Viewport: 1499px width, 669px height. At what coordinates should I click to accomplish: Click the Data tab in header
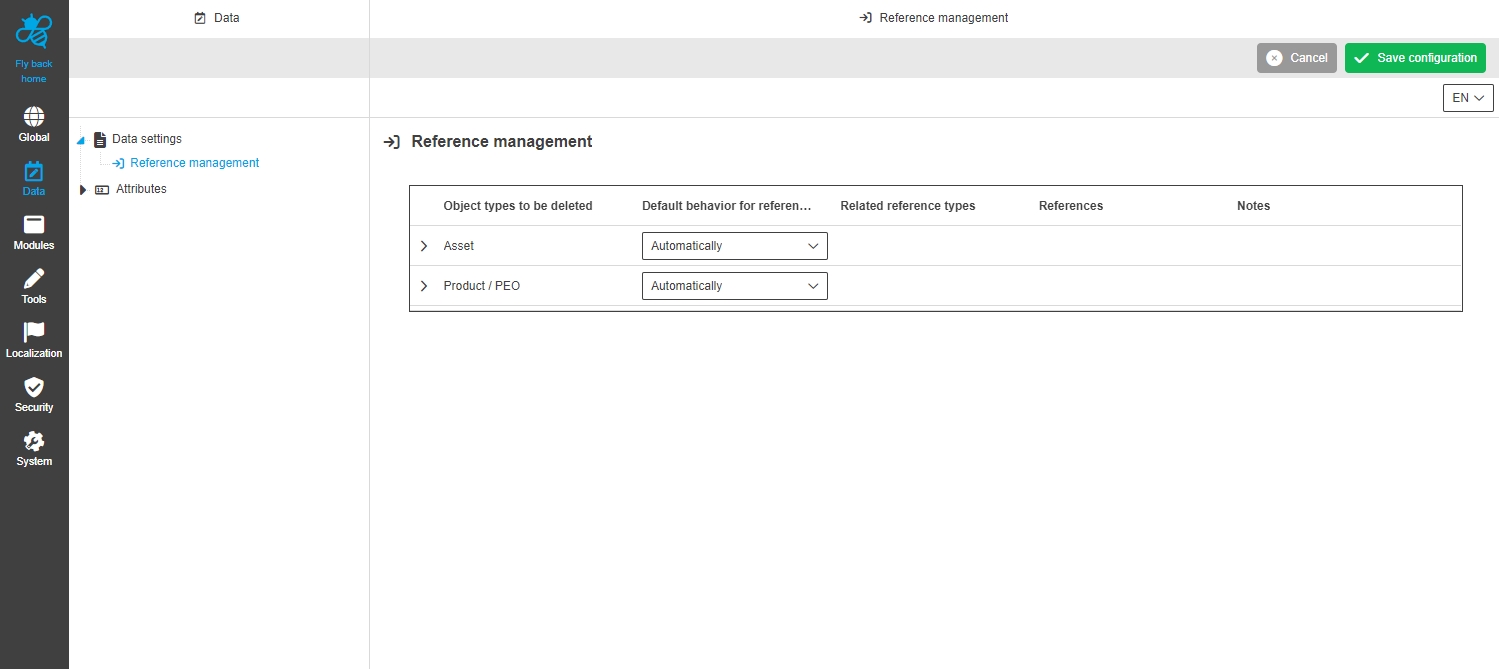point(218,18)
